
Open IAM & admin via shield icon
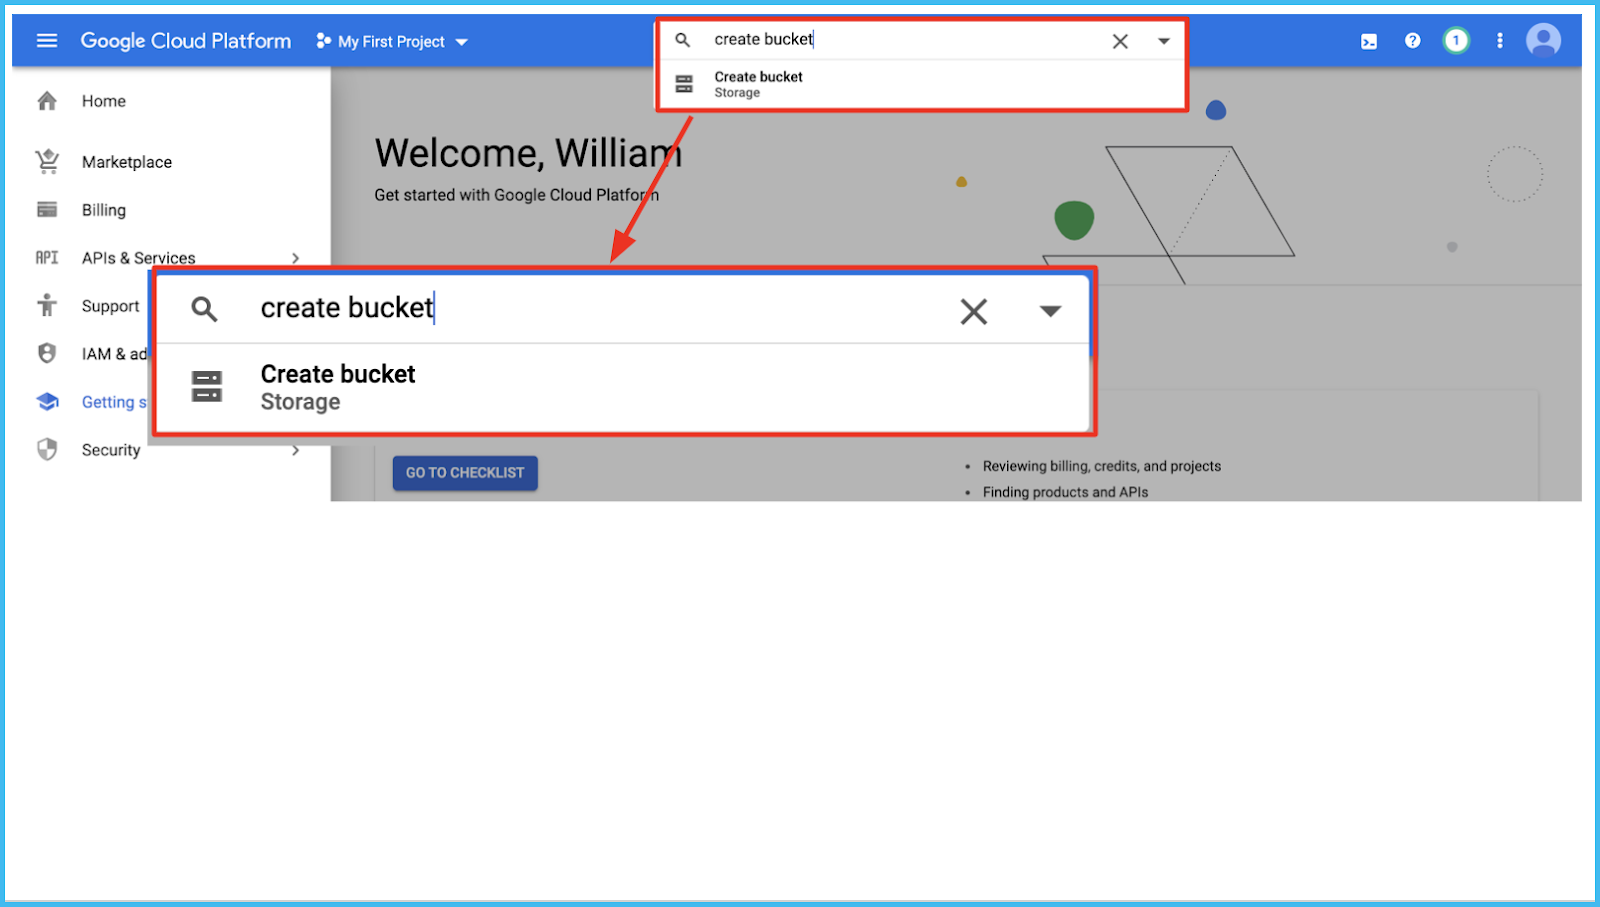point(47,353)
